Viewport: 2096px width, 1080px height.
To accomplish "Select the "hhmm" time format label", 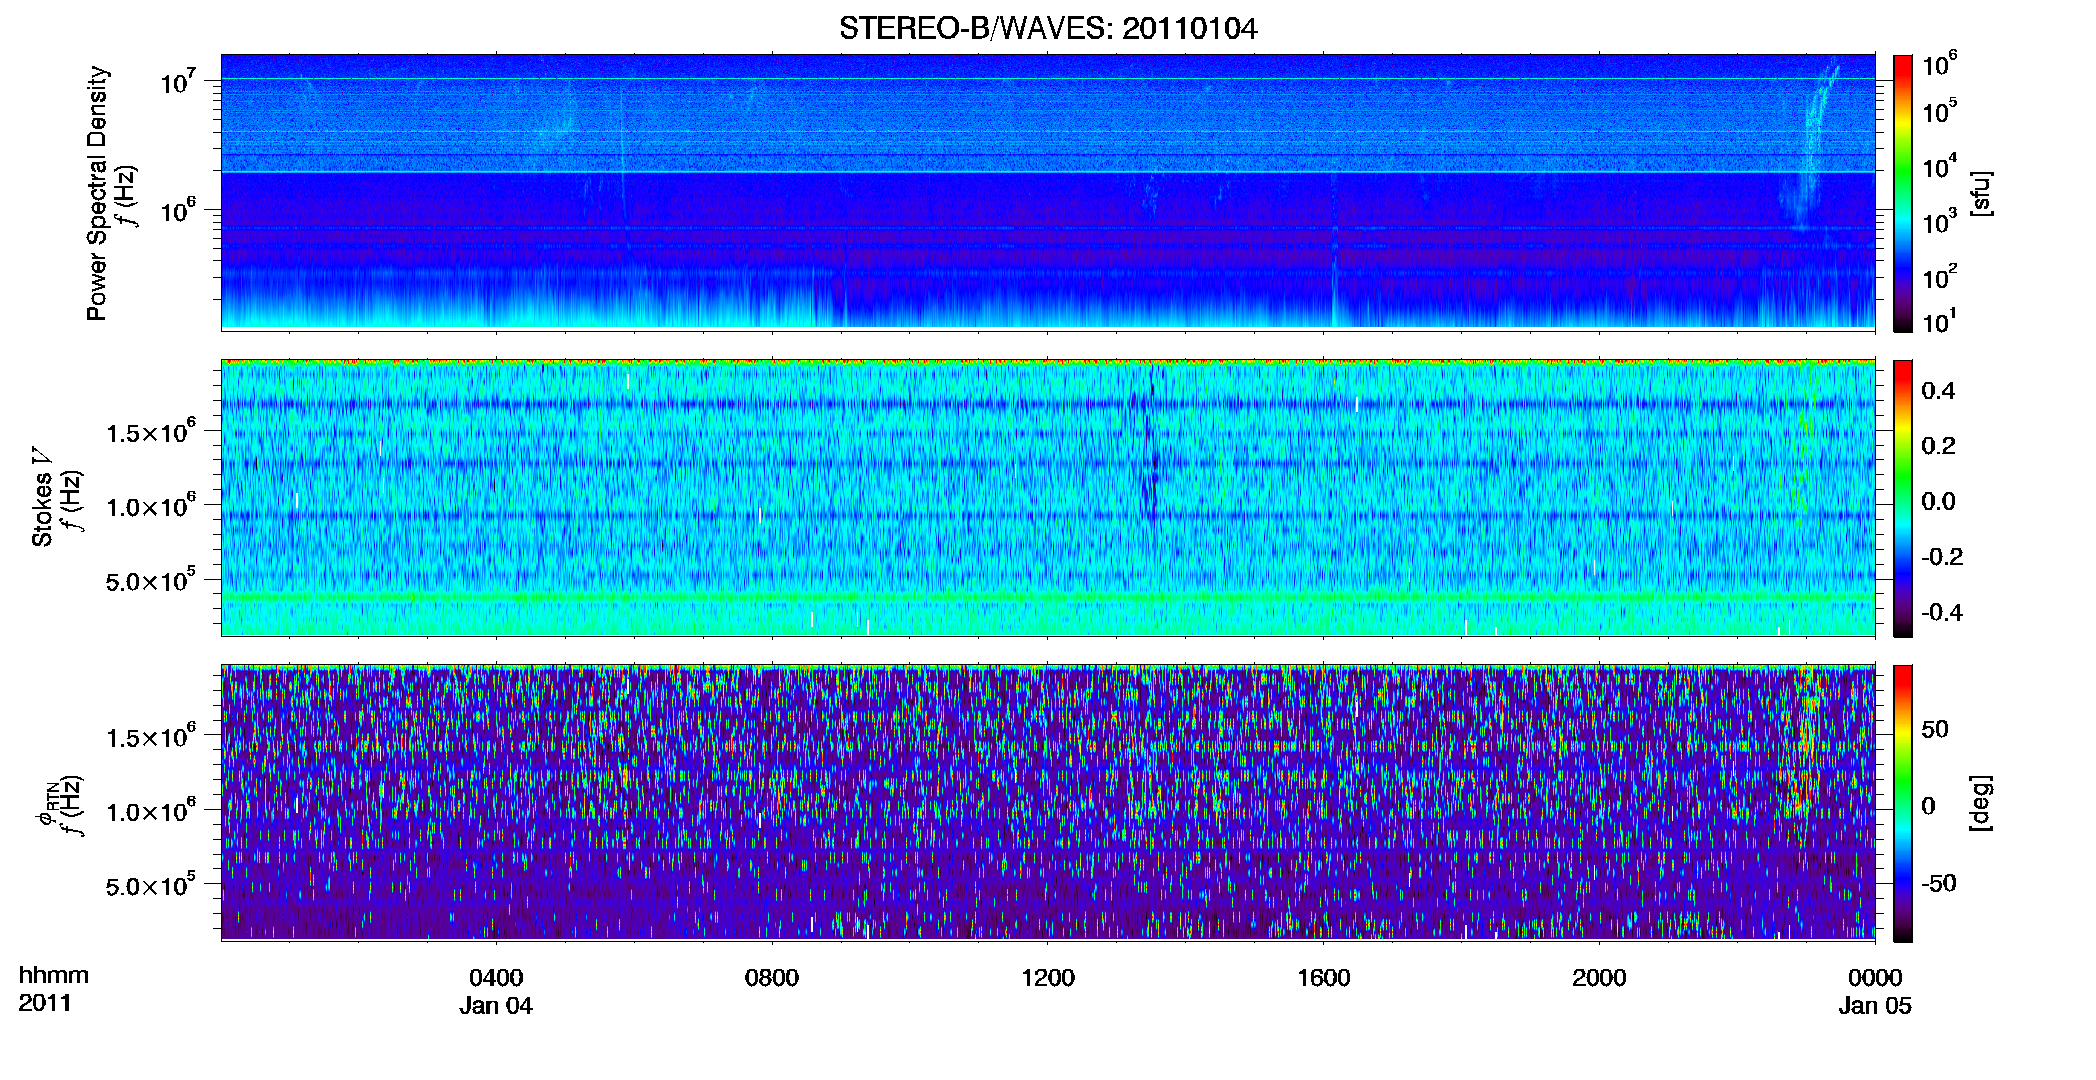I will coord(54,976).
